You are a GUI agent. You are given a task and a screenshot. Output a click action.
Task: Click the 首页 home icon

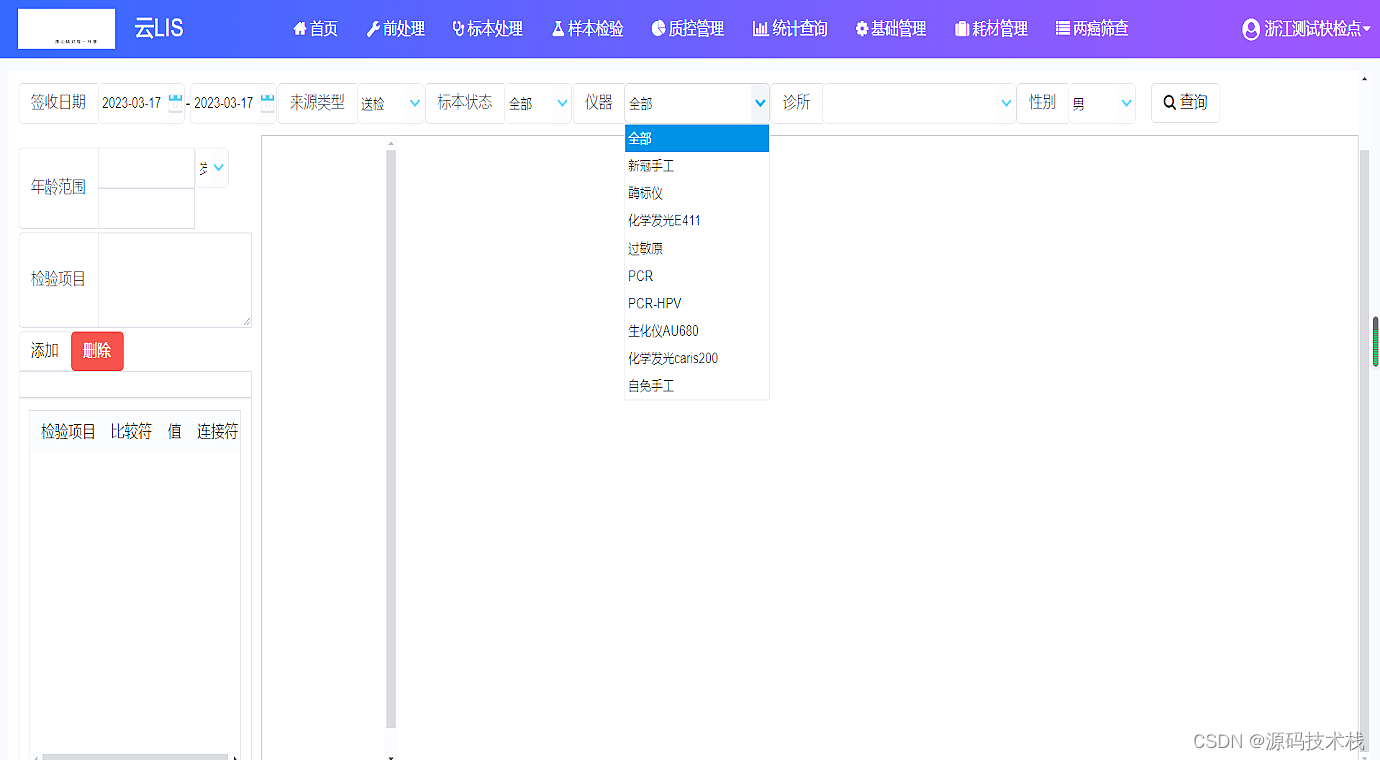[x=299, y=29]
